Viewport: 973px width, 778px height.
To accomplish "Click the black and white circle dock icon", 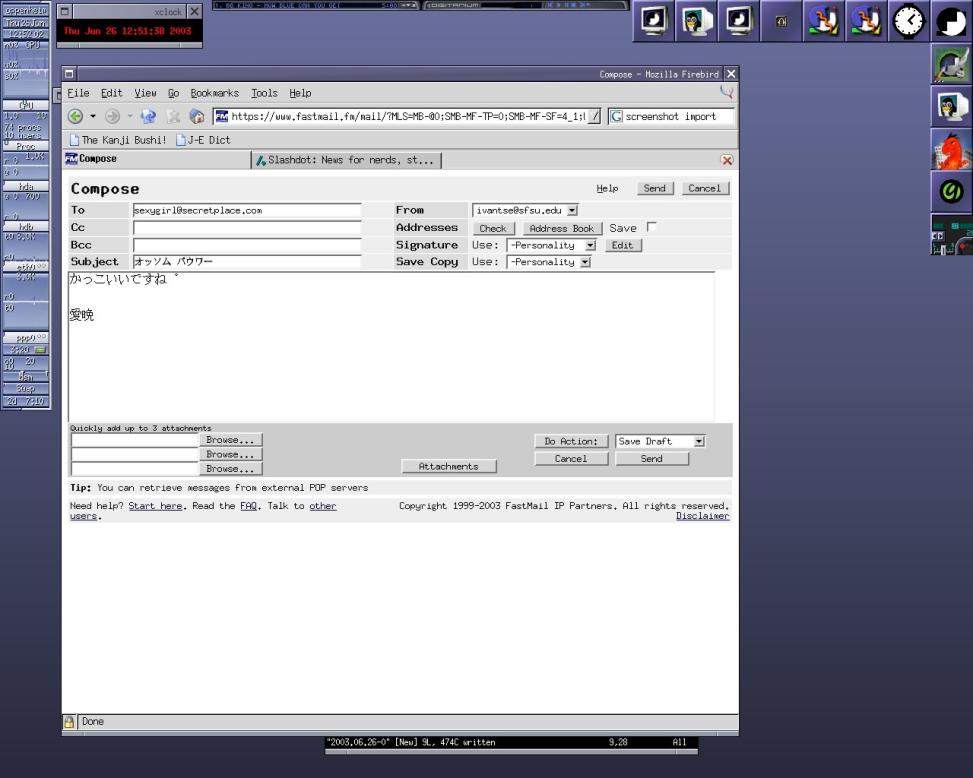I will pos(951,21).
